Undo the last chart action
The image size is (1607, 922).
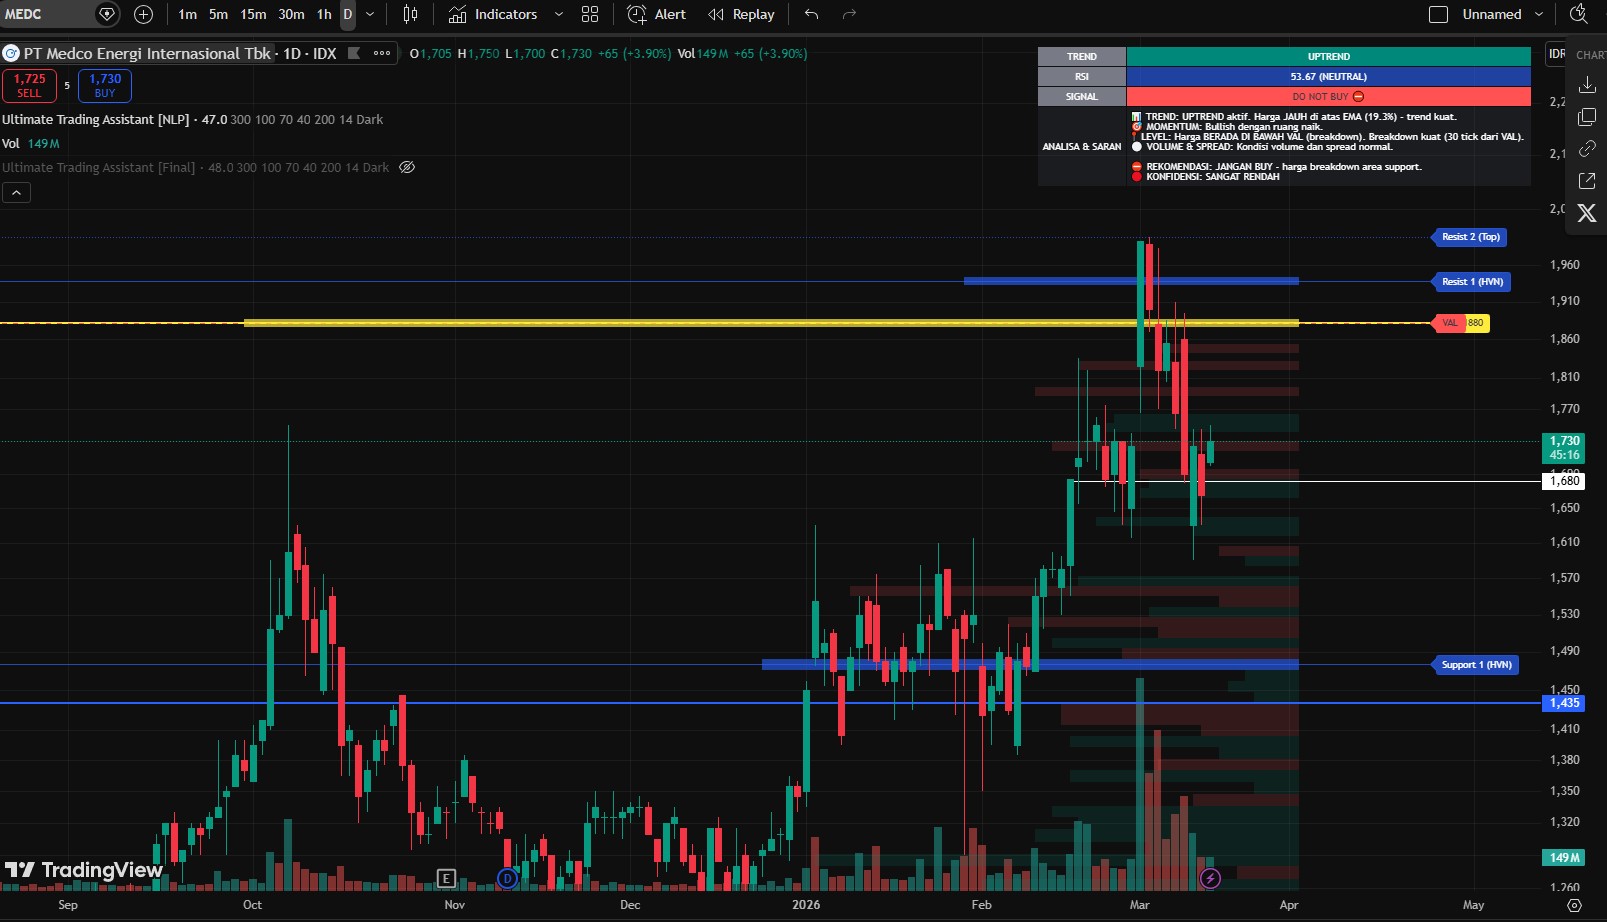pos(811,14)
